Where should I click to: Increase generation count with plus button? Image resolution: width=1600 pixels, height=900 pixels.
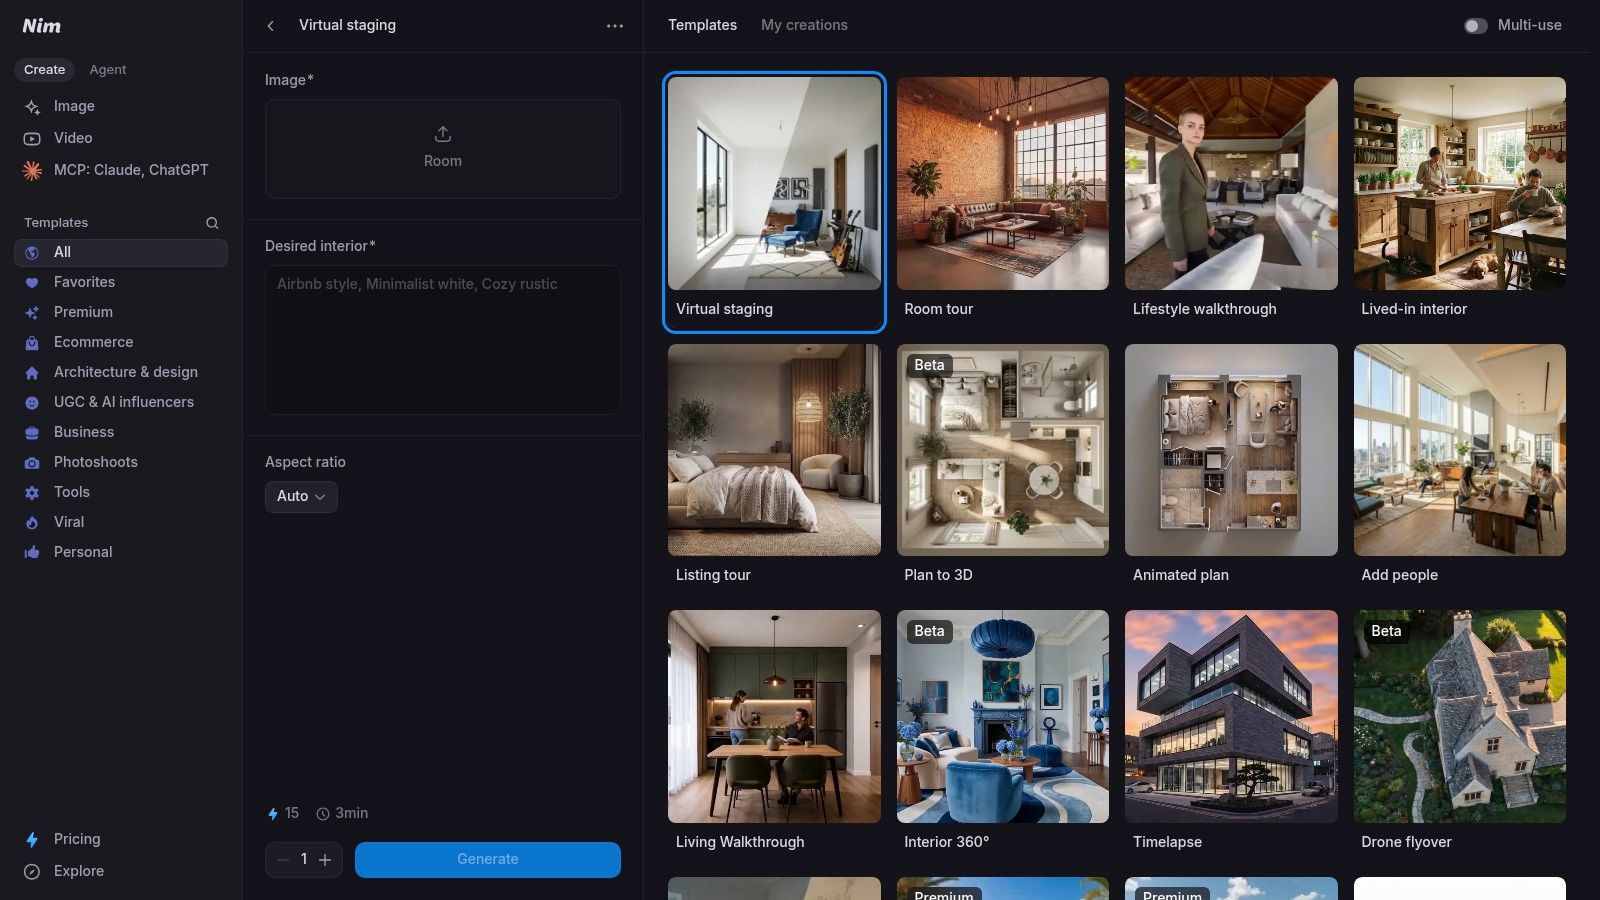(x=325, y=860)
